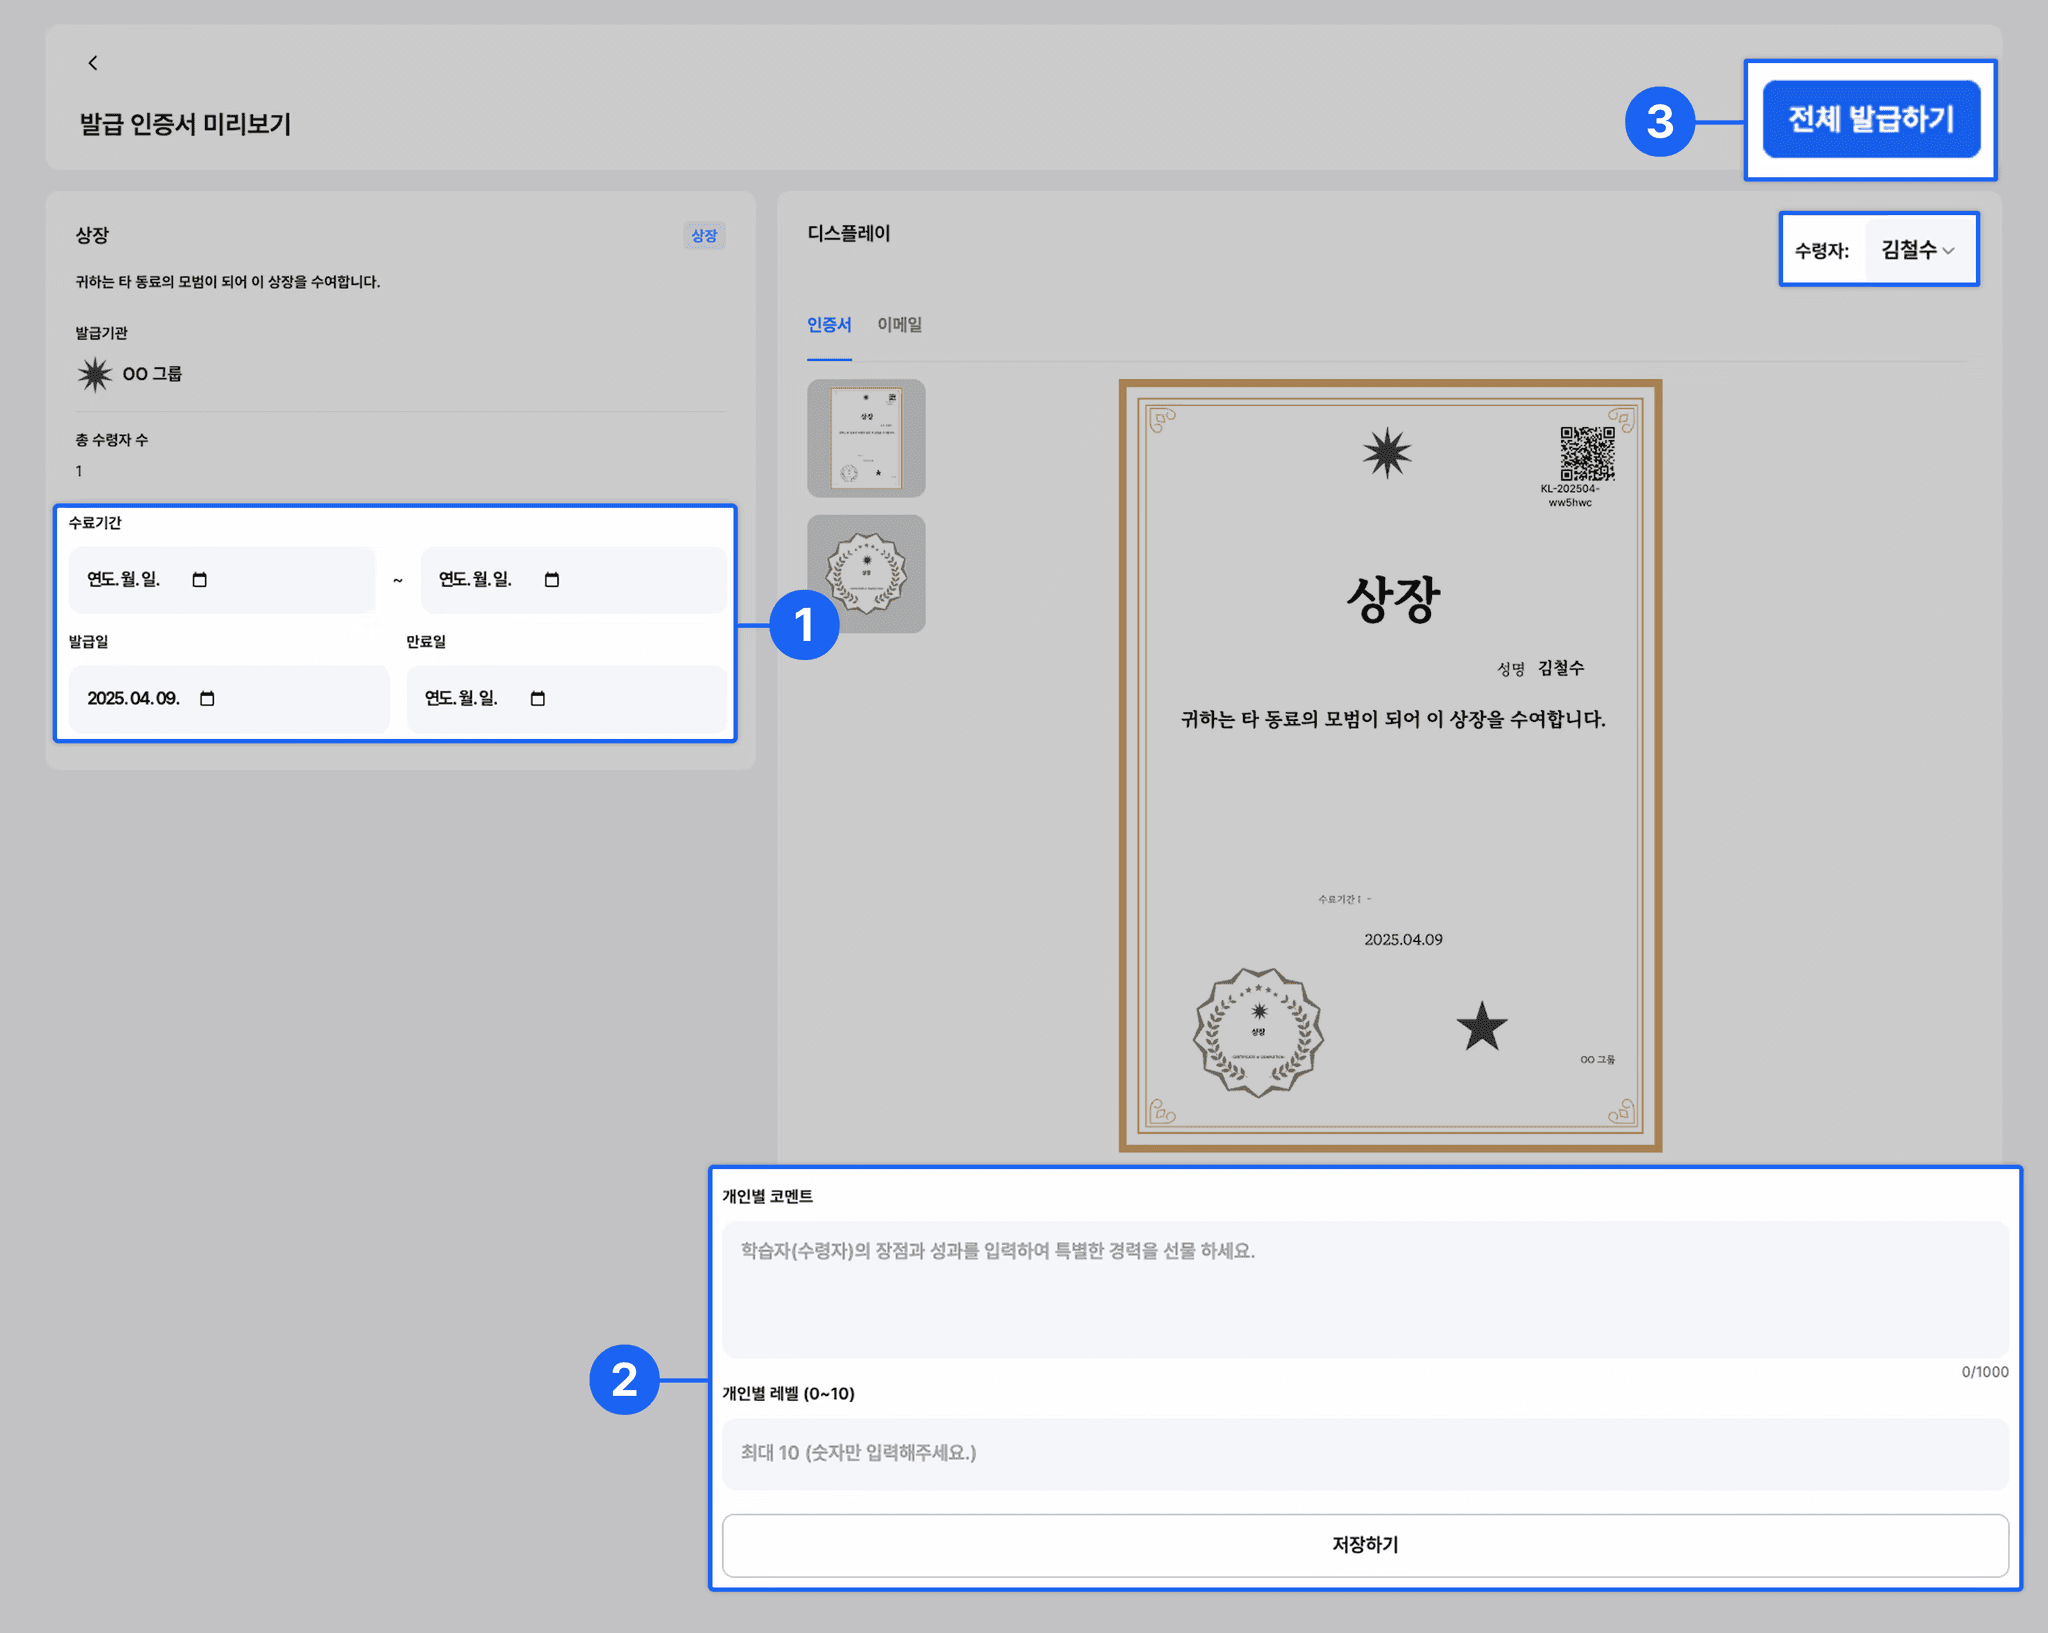
Task: Switch to the 인증서 tab
Action: pyautogui.click(x=828, y=325)
